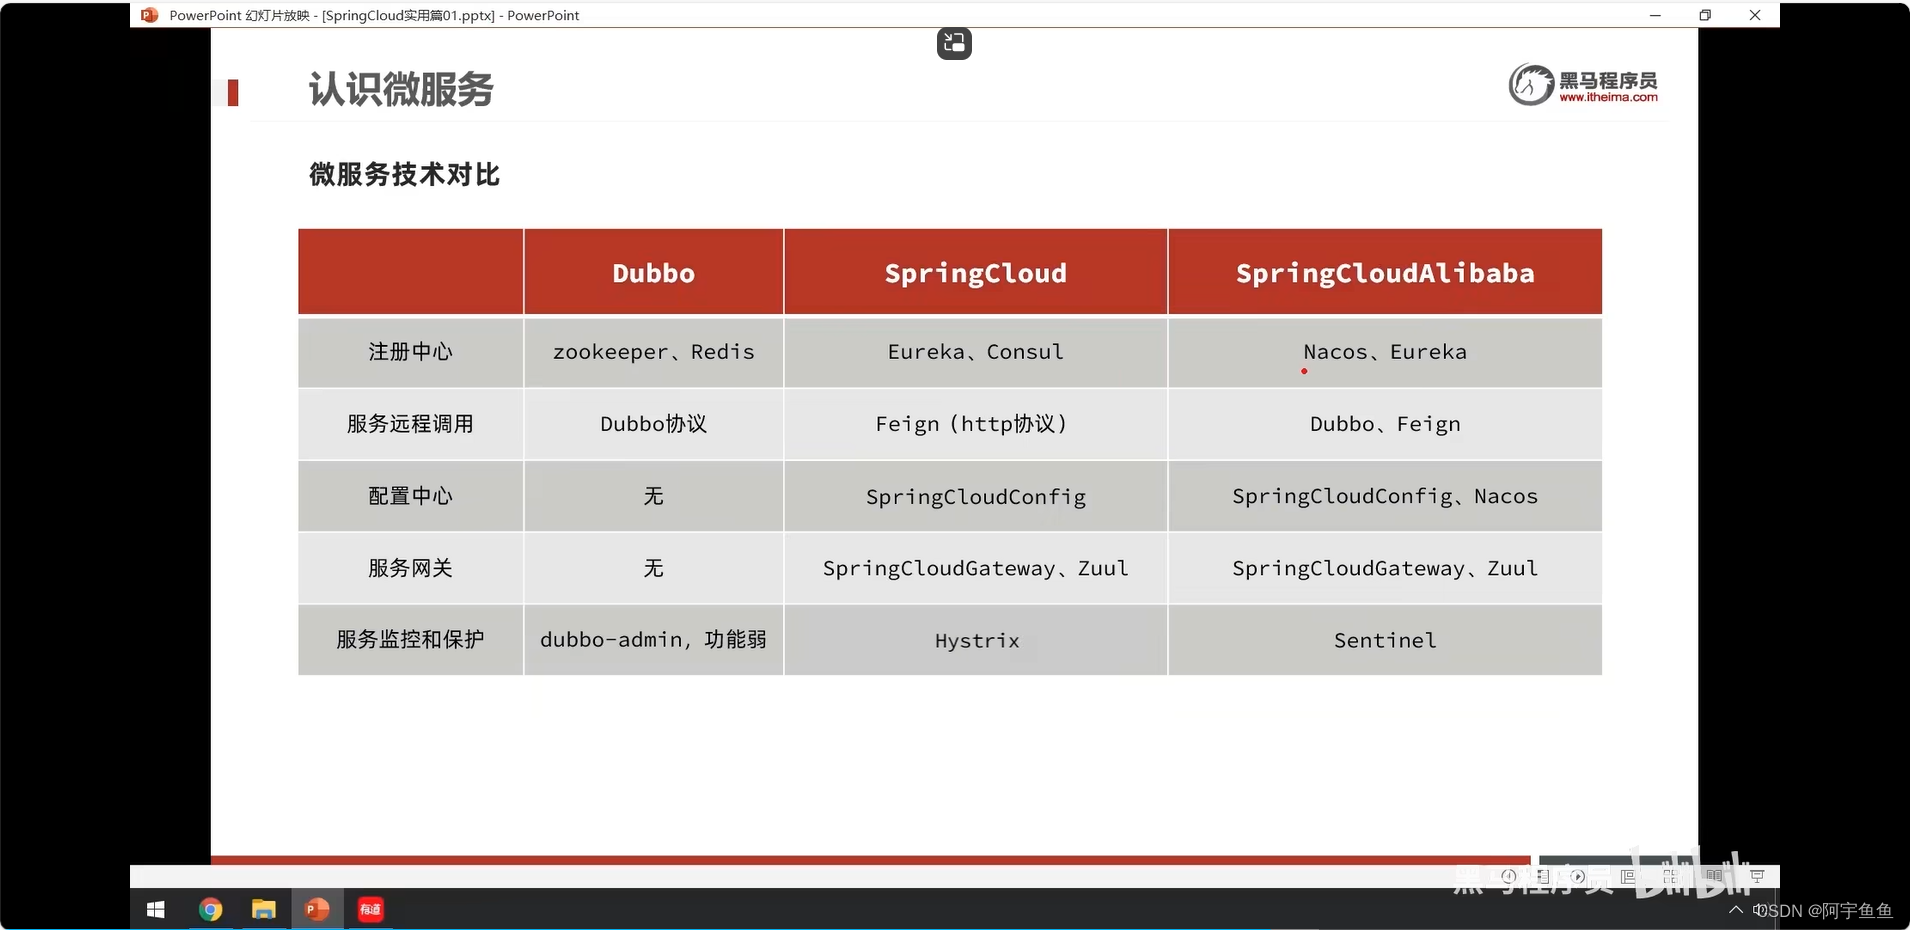
Task: Click the "服务监控和保护" row label
Action: [x=410, y=640]
